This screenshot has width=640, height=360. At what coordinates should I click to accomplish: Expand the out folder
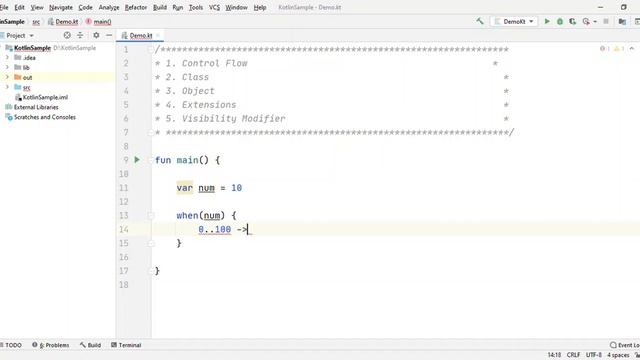7,77
